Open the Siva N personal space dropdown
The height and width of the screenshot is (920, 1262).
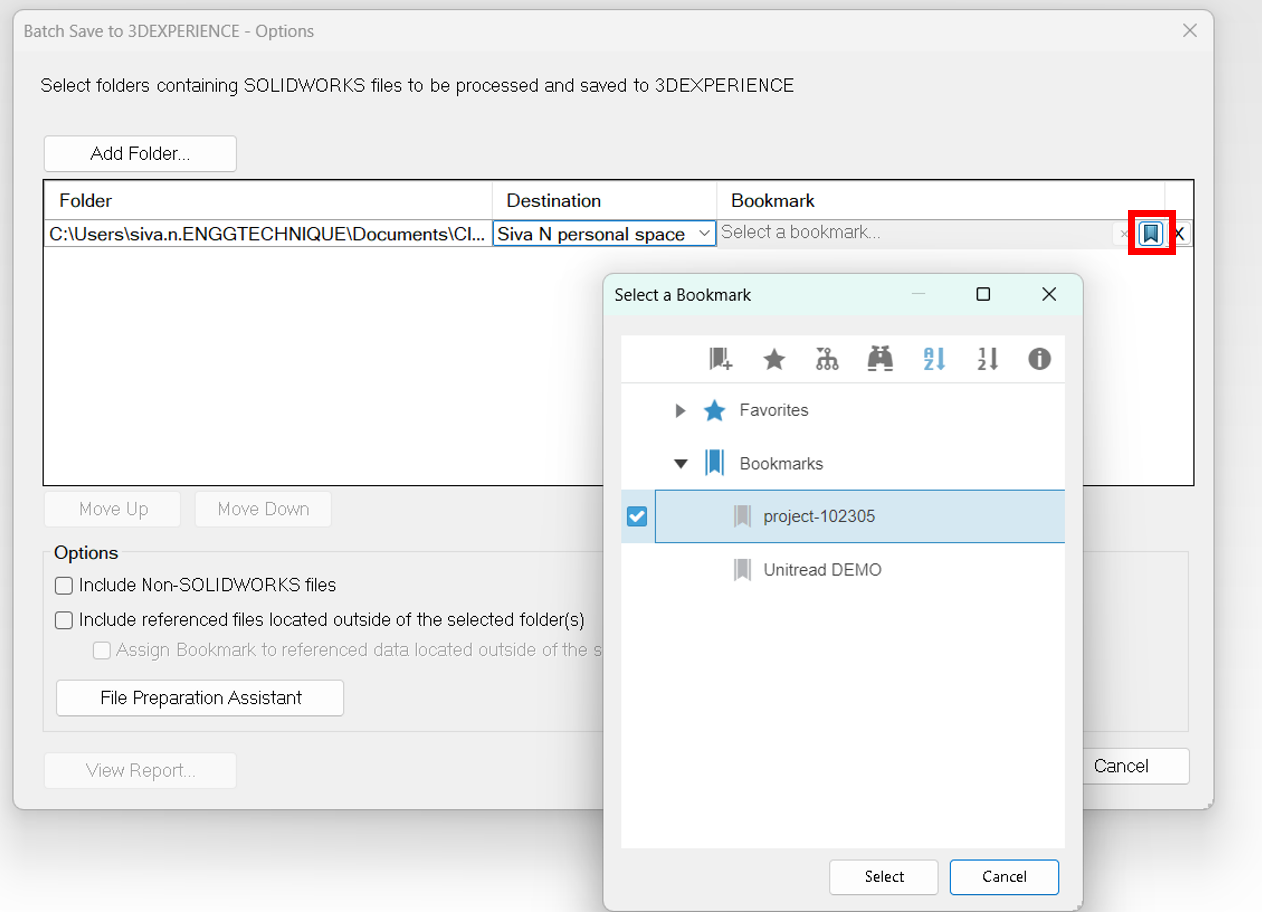point(604,234)
